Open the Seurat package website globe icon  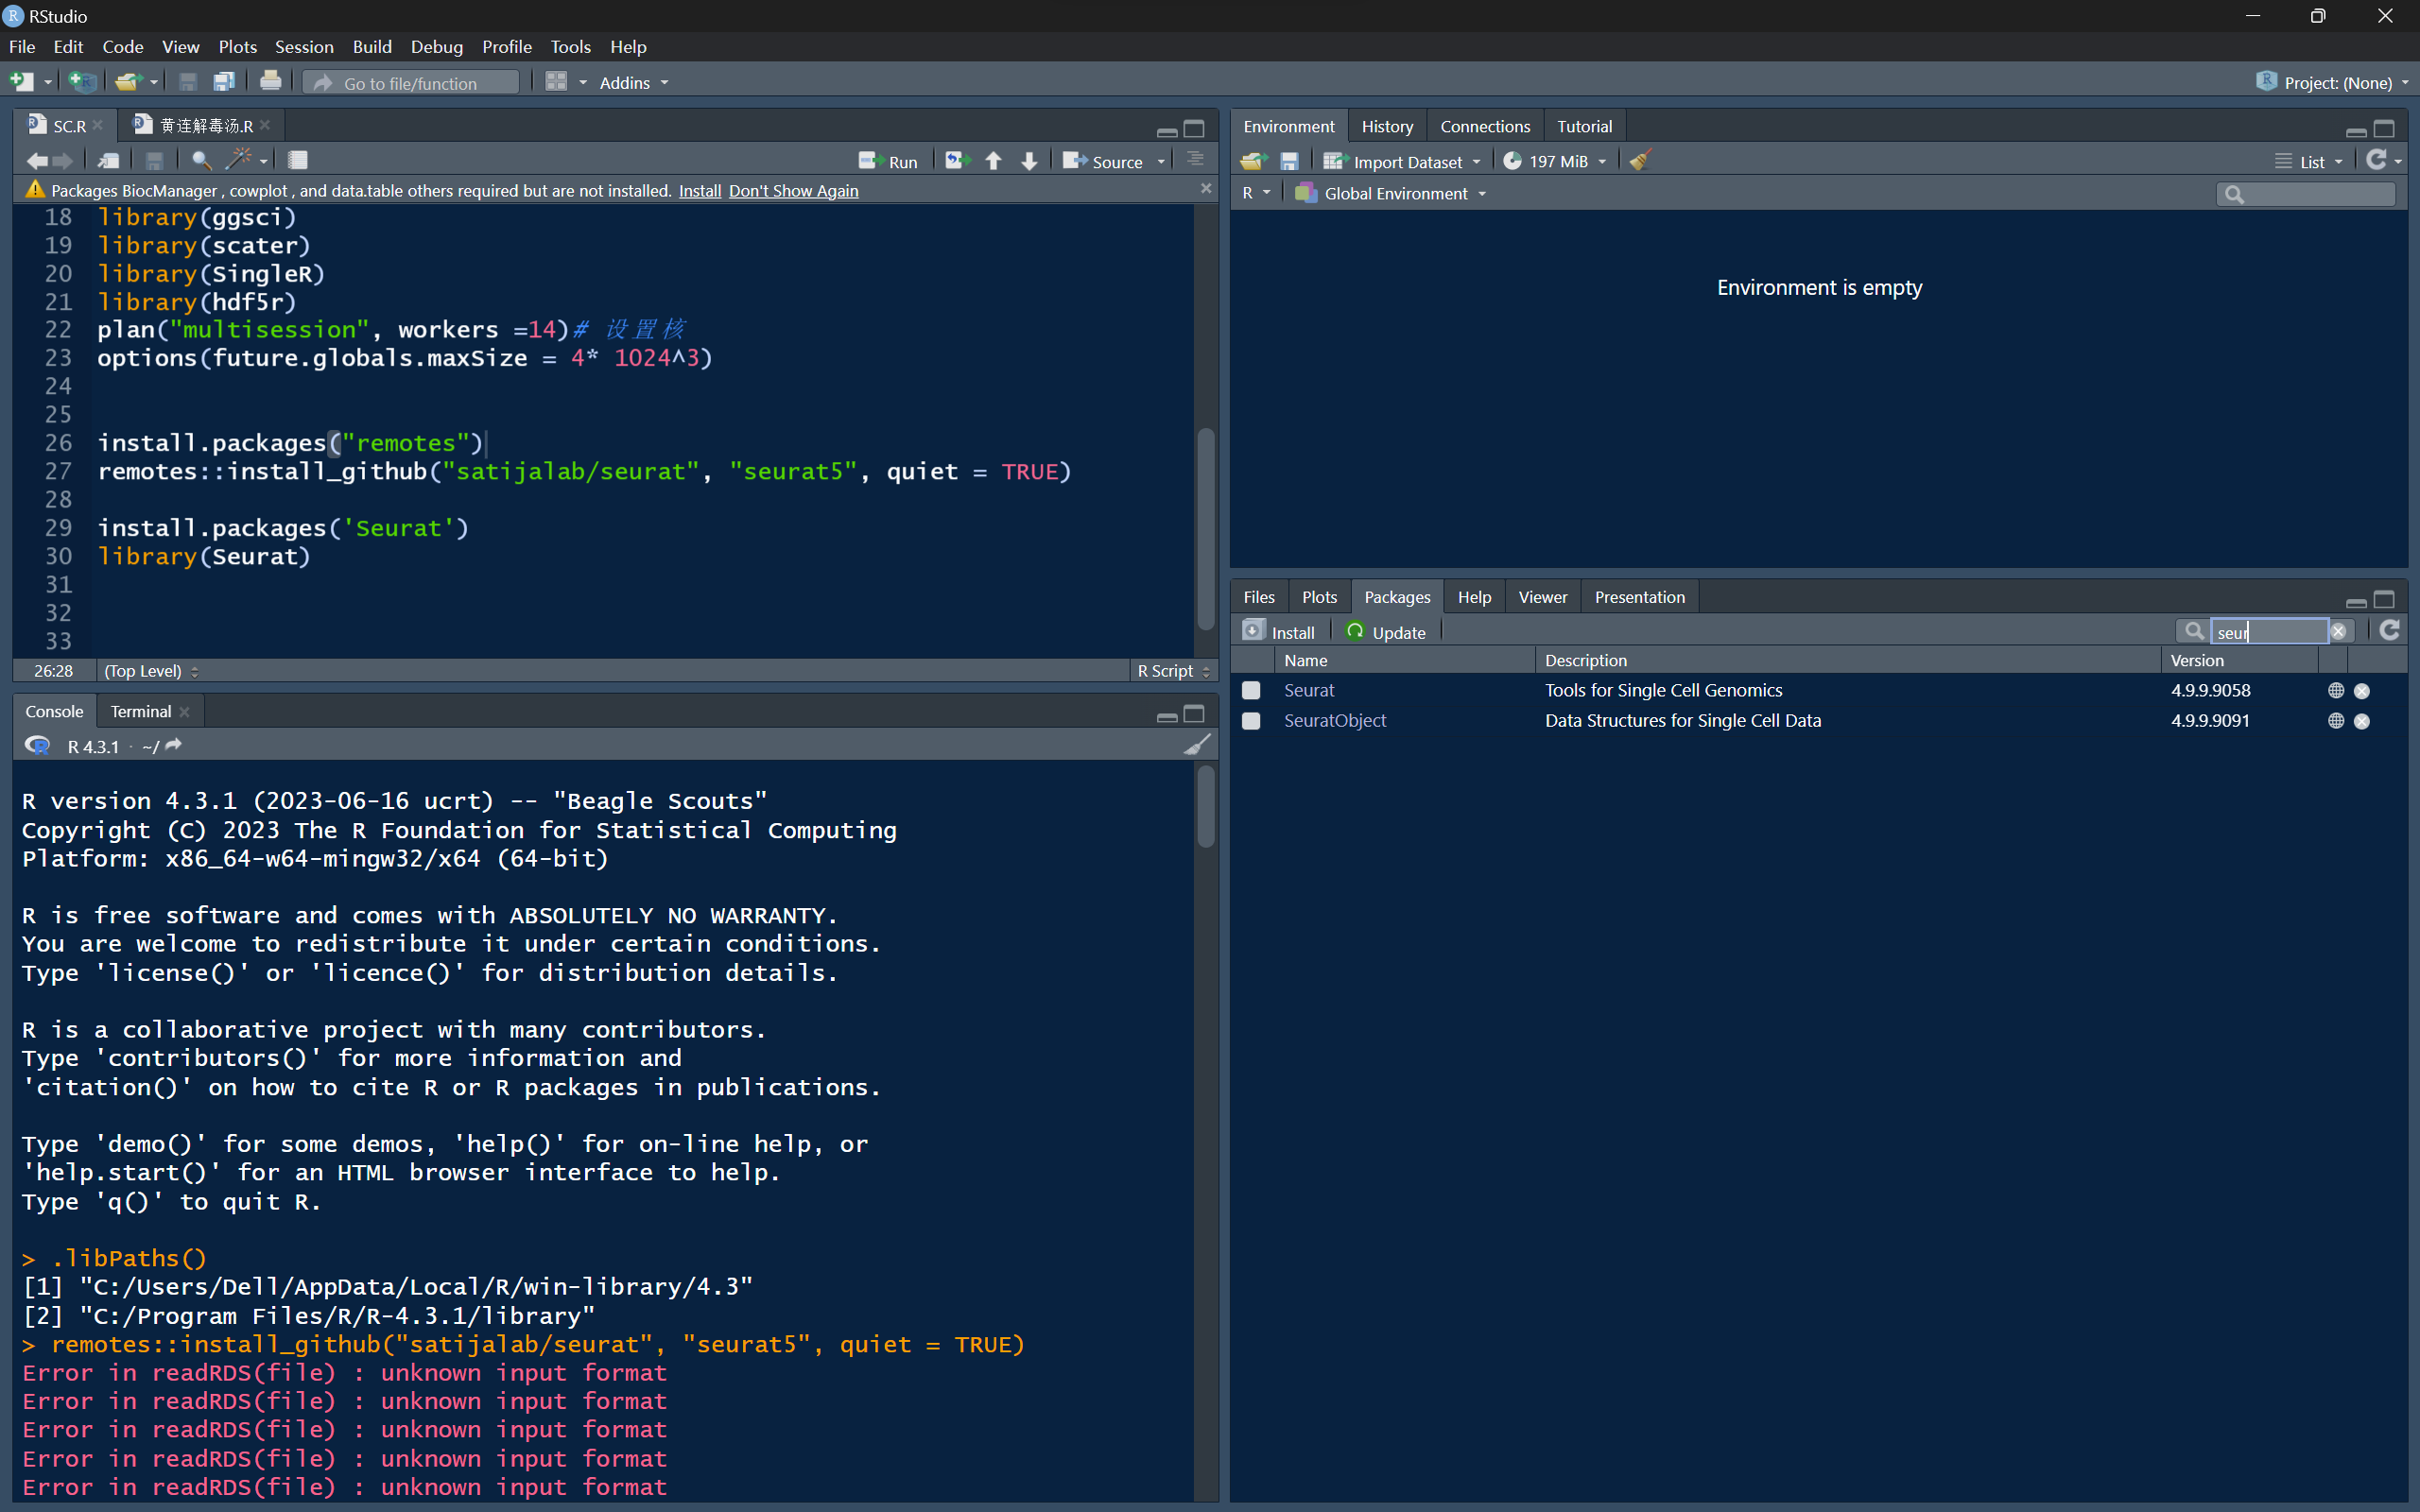tap(2334, 690)
